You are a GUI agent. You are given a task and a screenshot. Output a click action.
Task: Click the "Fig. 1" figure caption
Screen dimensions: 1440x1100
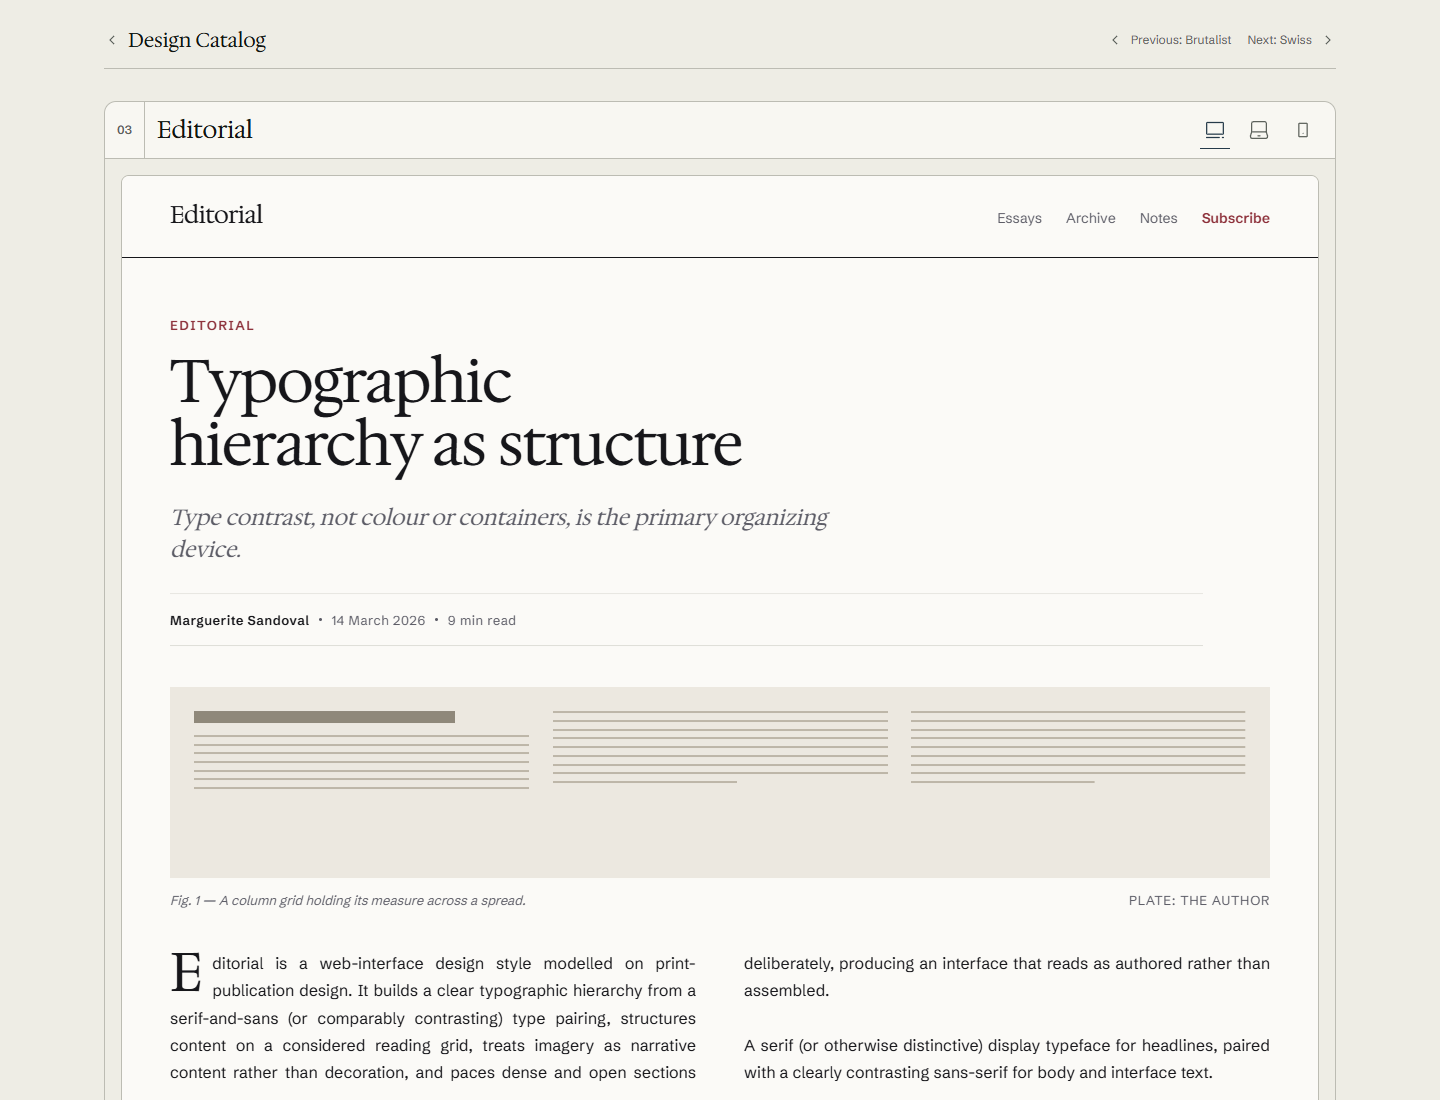348,901
